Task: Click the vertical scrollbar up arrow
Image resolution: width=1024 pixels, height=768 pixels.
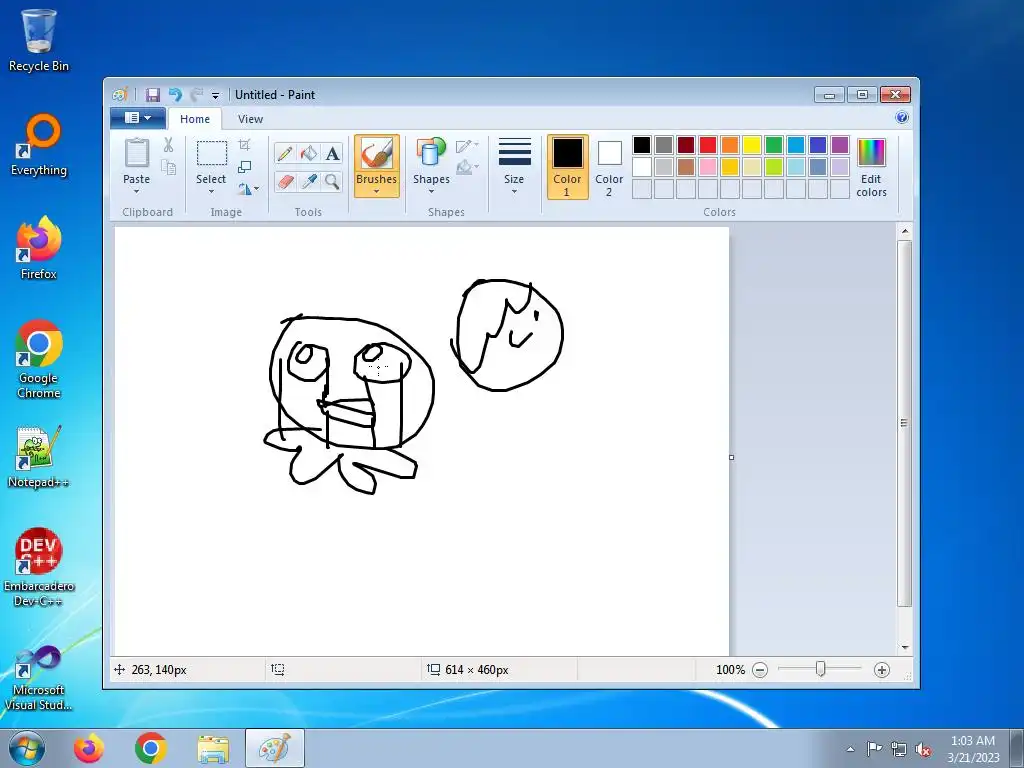Action: pos(904,231)
